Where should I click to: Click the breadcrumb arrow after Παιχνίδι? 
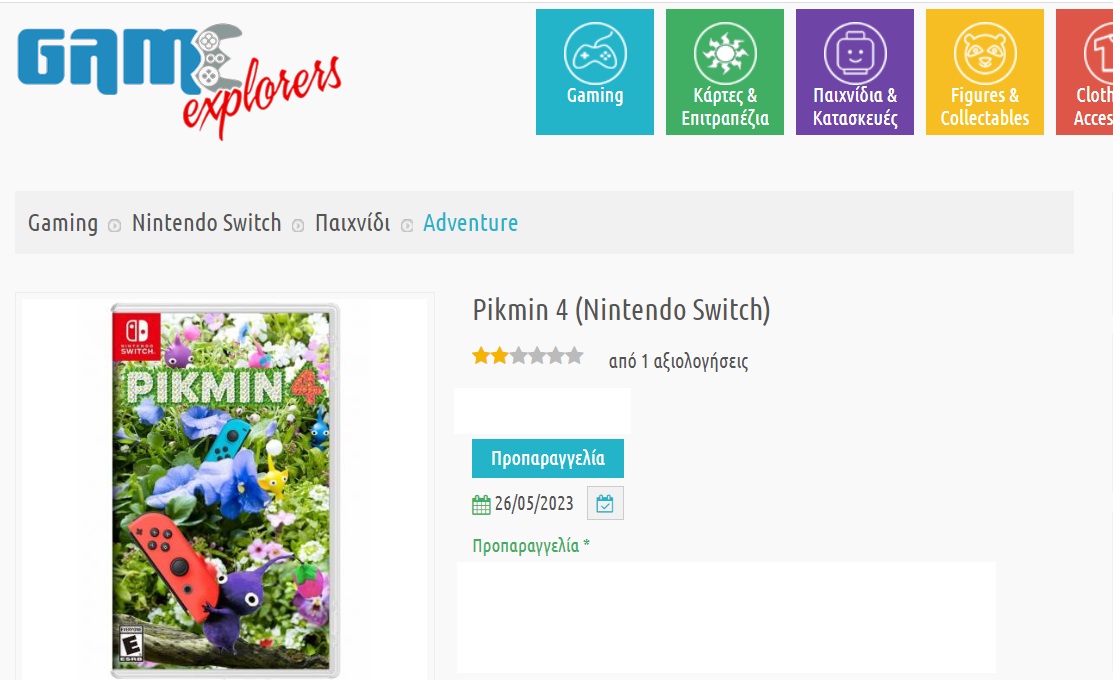click(x=407, y=226)
